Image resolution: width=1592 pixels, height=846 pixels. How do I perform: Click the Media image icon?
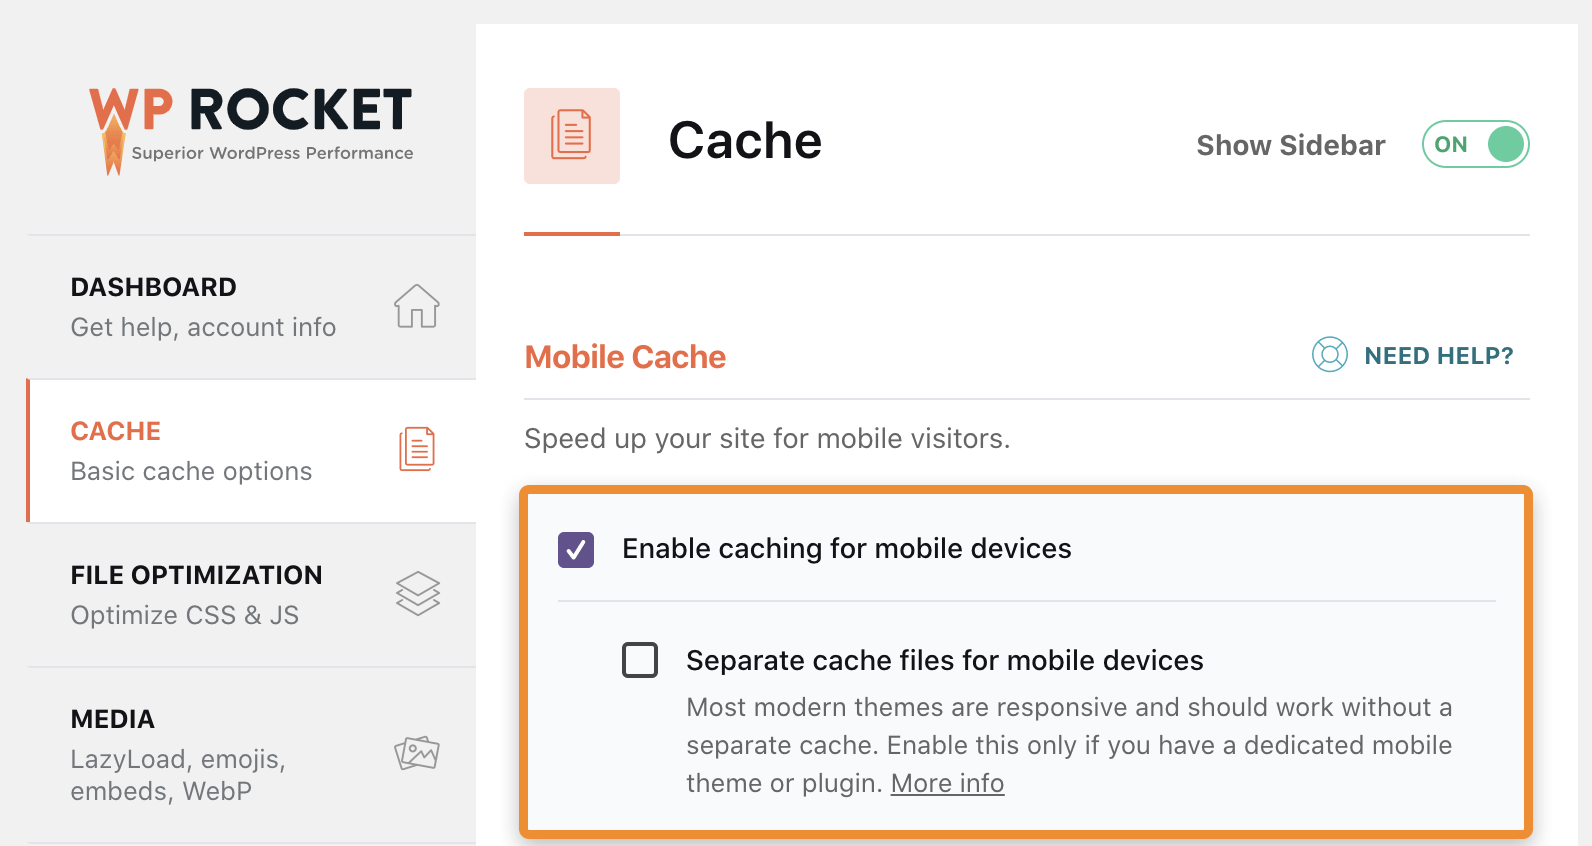[417, 753]
